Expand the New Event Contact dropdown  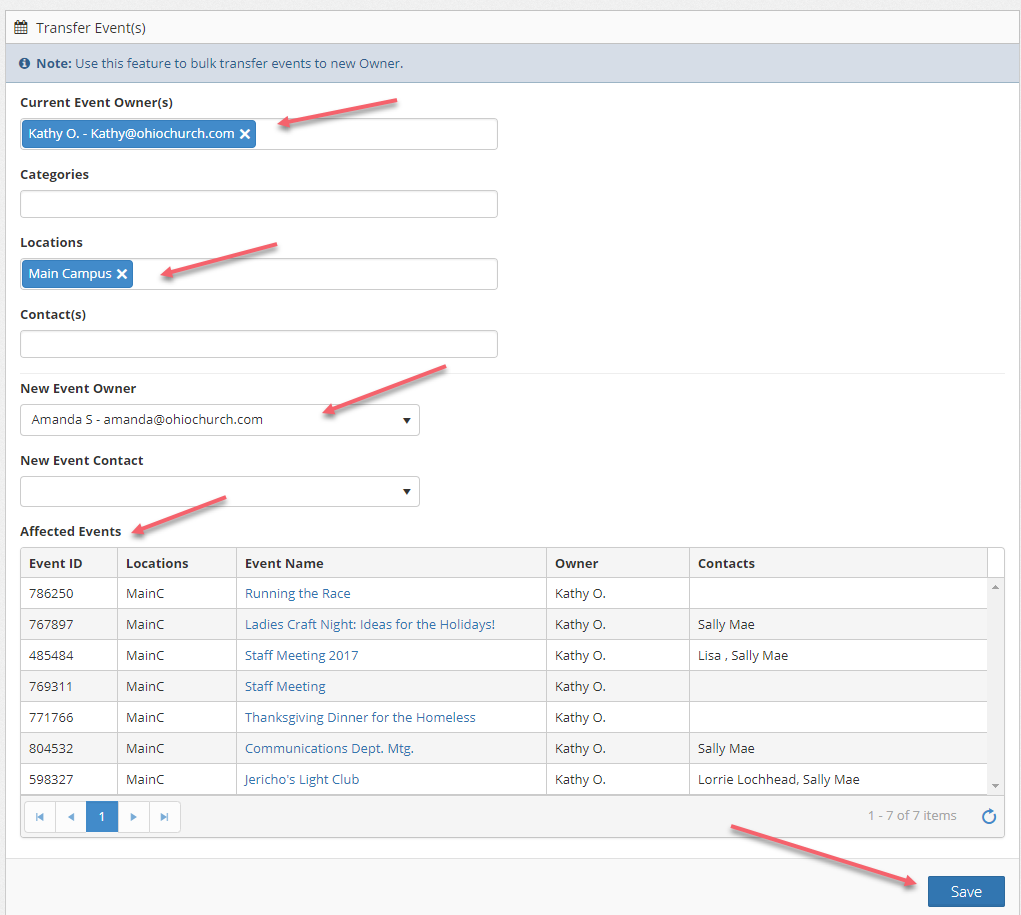point(220,491)
